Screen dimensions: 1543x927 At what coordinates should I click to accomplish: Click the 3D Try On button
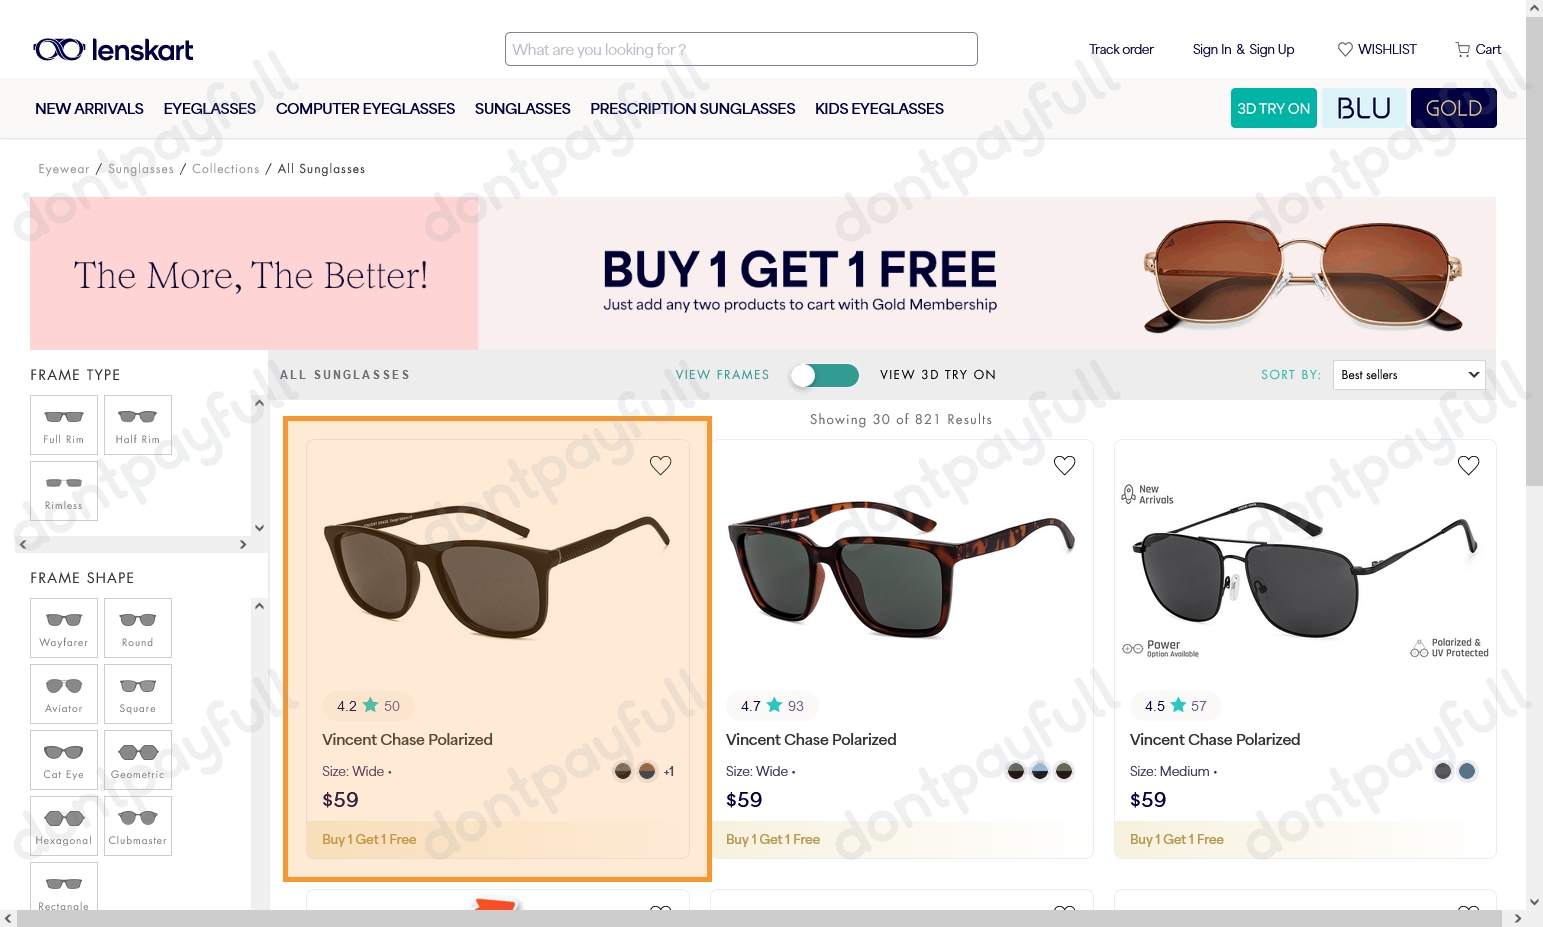[x=1273, y=108]
